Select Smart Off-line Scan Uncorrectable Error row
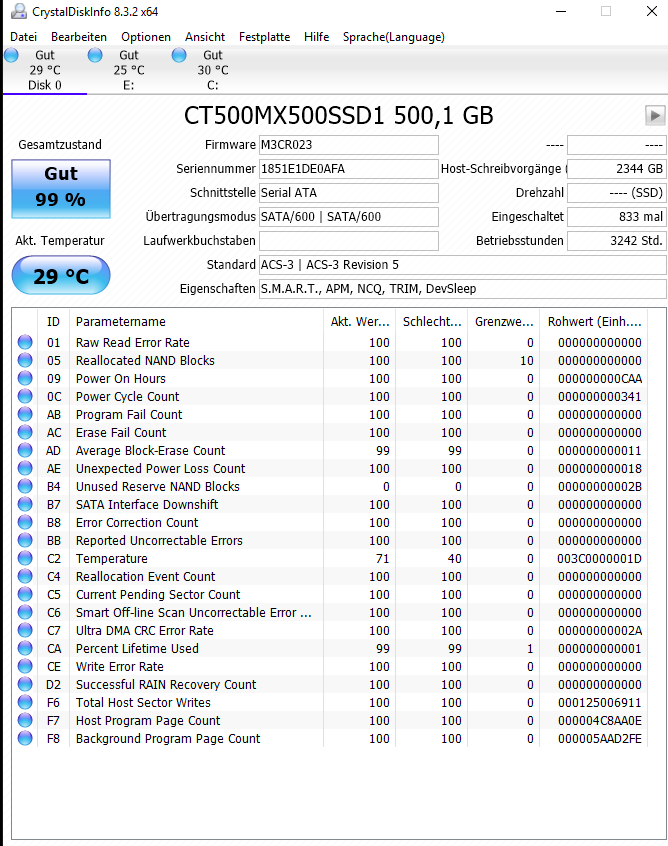Screen dimensions: 668x846 [330, 612]
